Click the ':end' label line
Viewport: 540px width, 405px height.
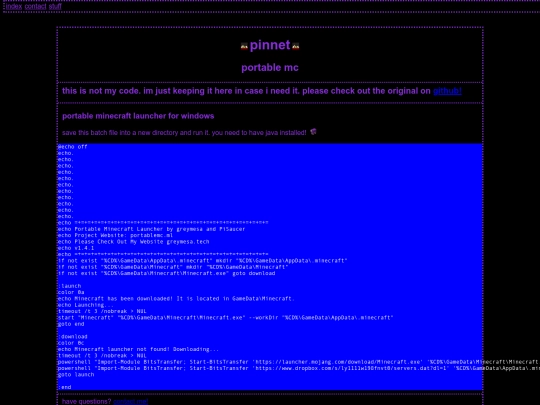(64, 387)
